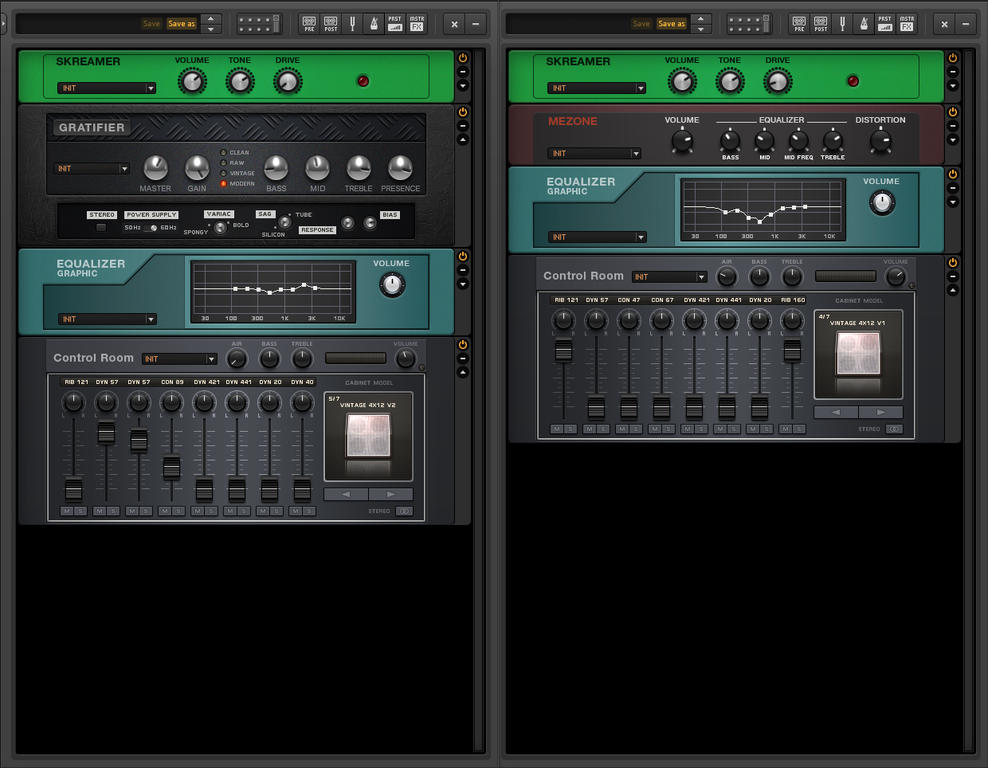988x768 pixels.
Task: Open PRE tape deck in Gratifier rack toolbar
Action: (309, 24)
